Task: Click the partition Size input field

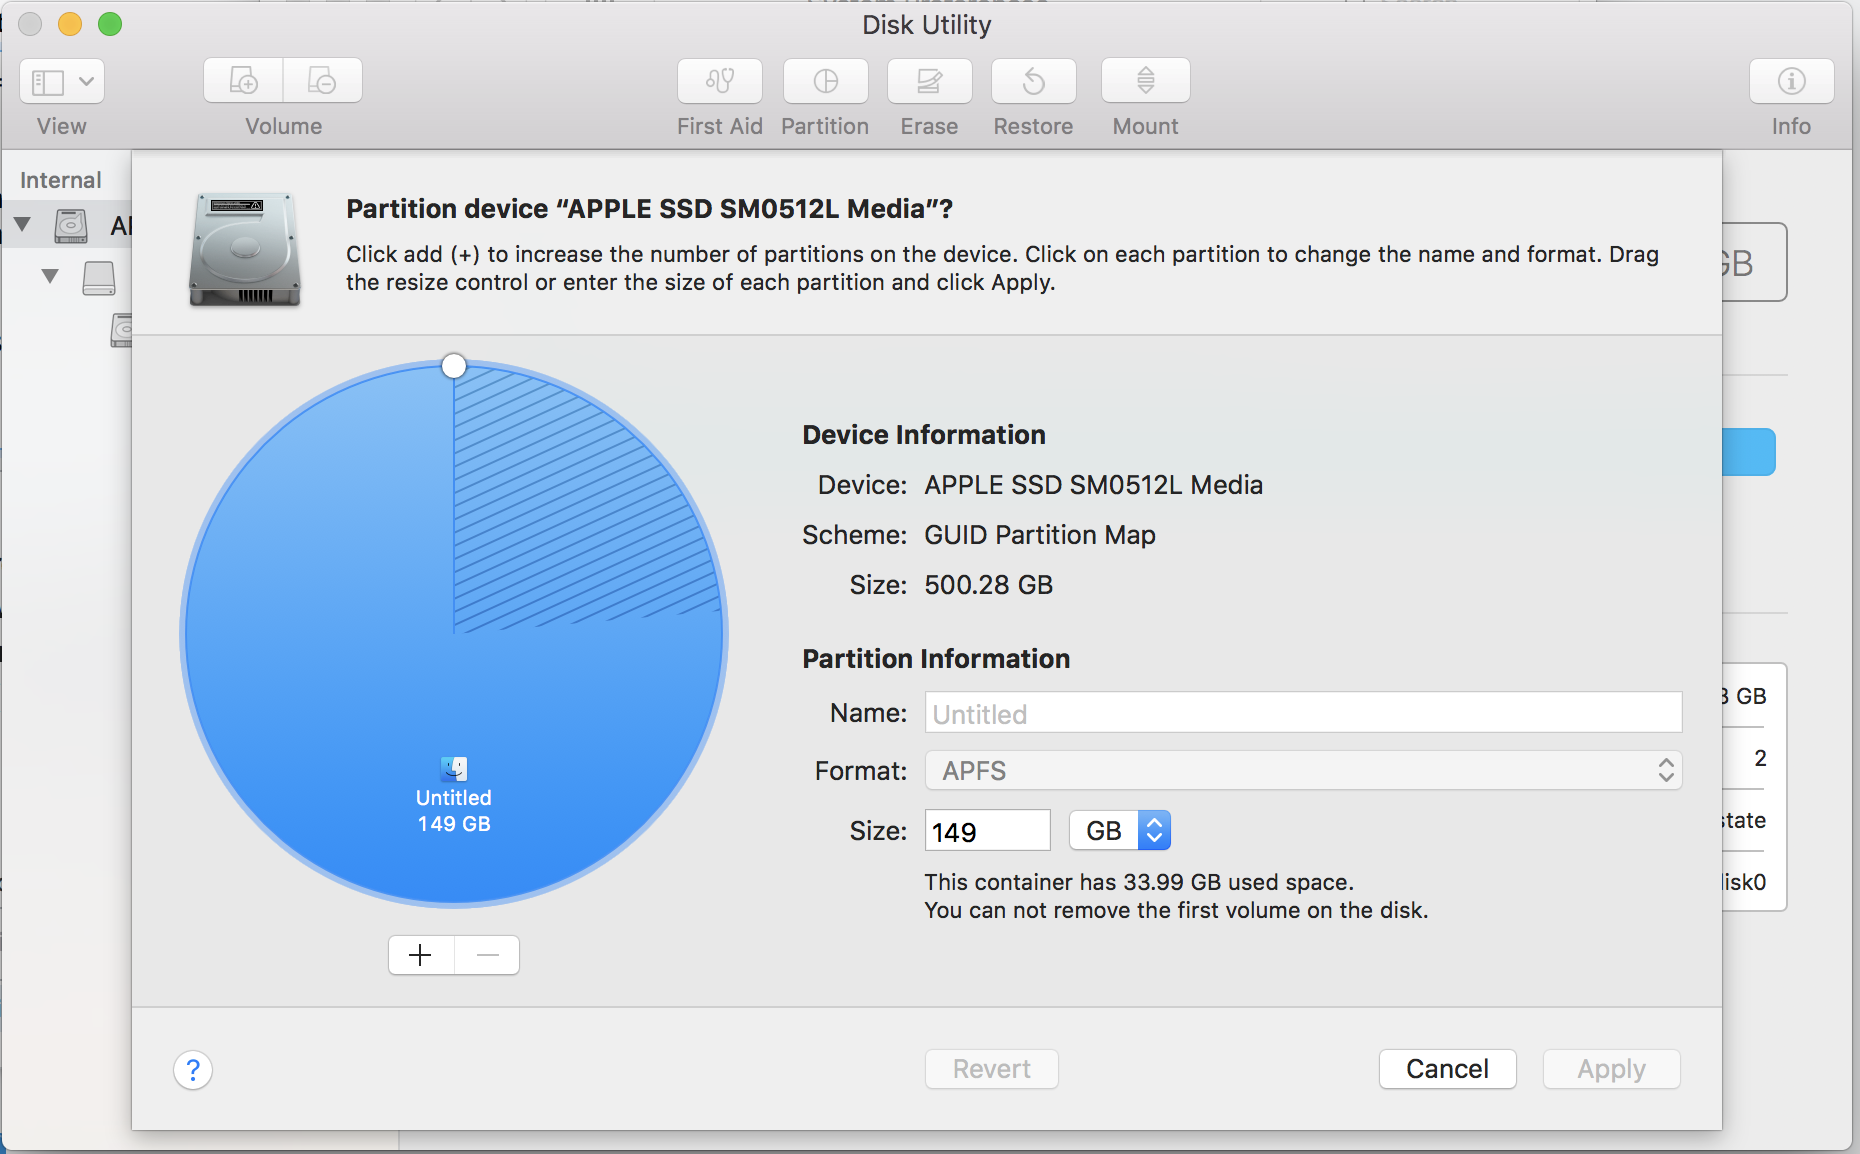Action: pos(988,831)
